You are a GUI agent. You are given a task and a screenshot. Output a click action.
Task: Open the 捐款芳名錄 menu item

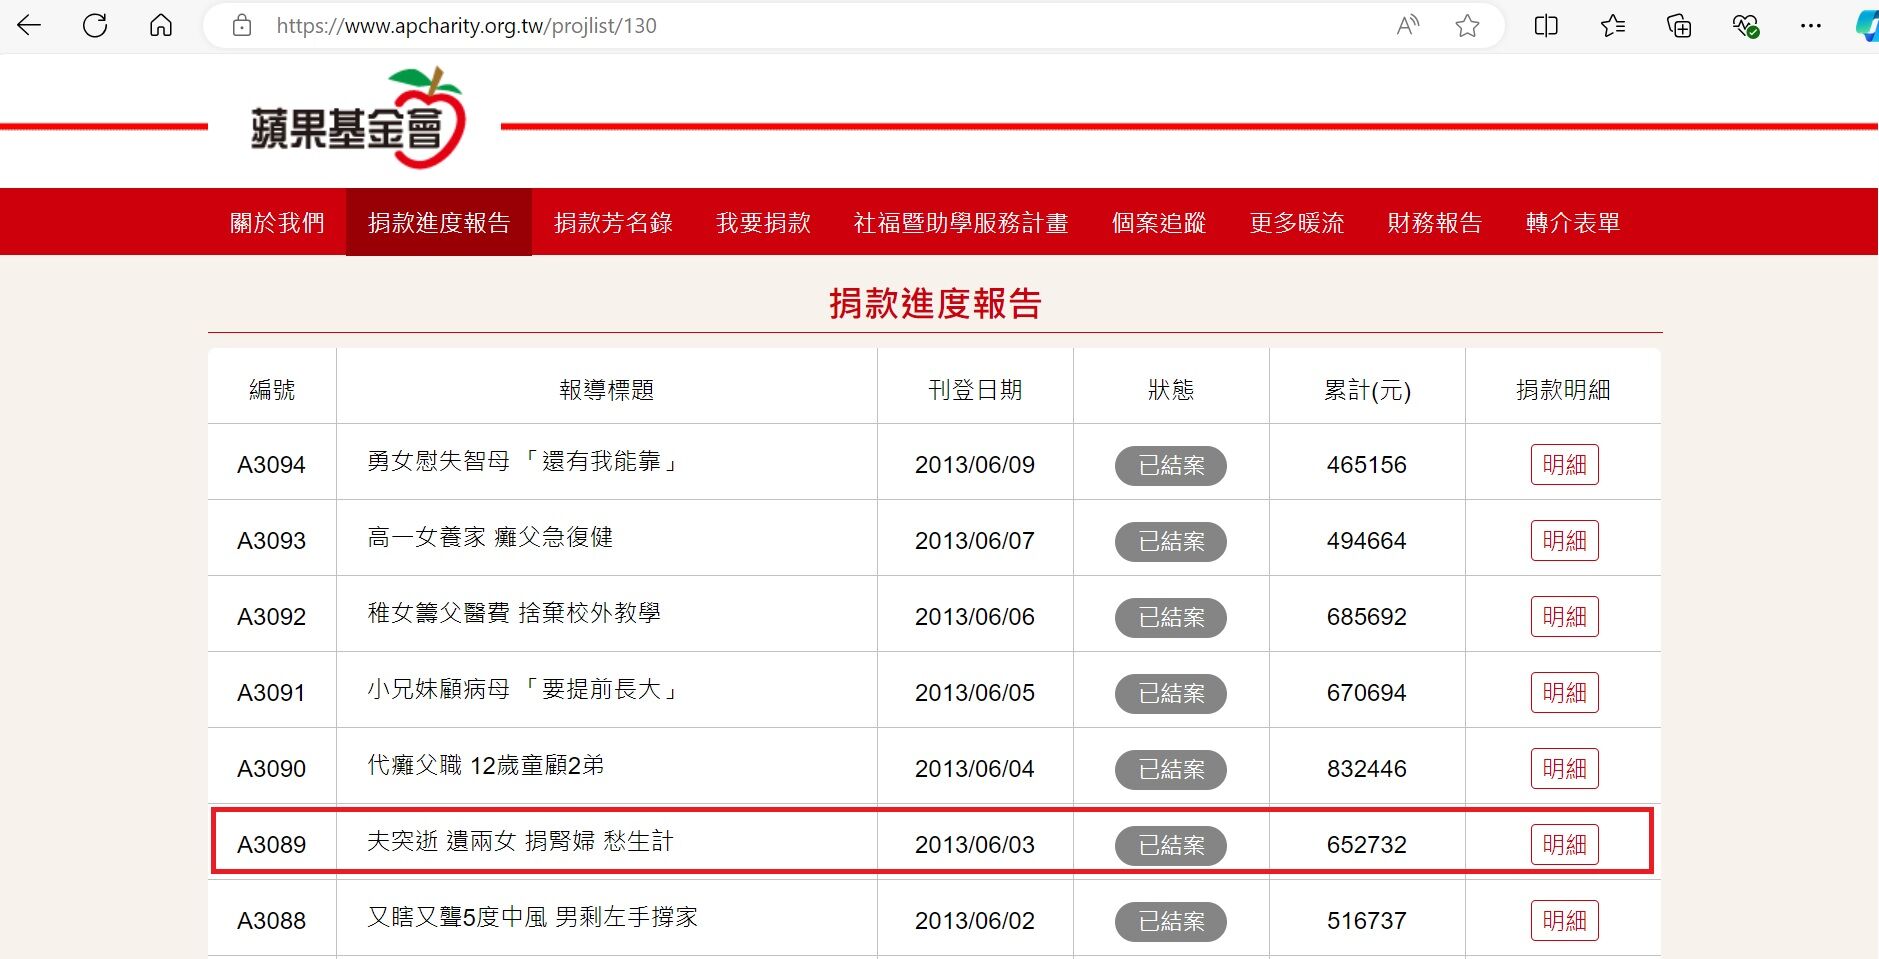613,222
